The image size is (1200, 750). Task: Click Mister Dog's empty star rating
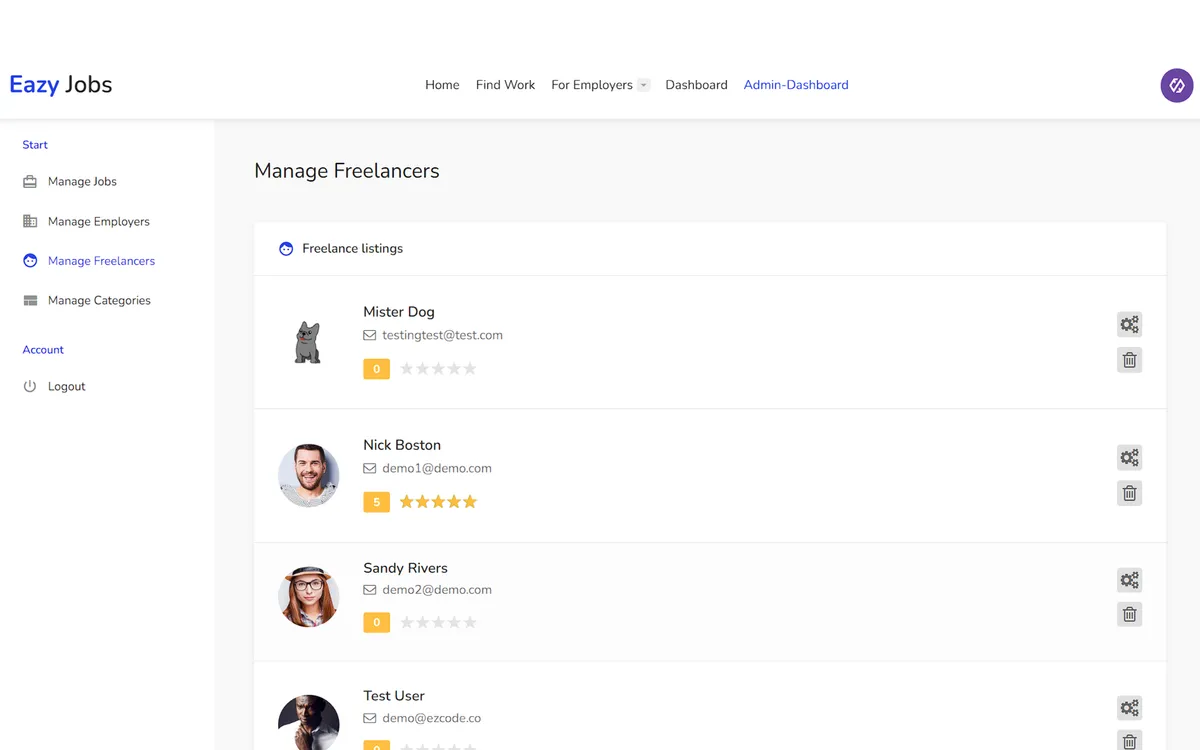point(438,369)
